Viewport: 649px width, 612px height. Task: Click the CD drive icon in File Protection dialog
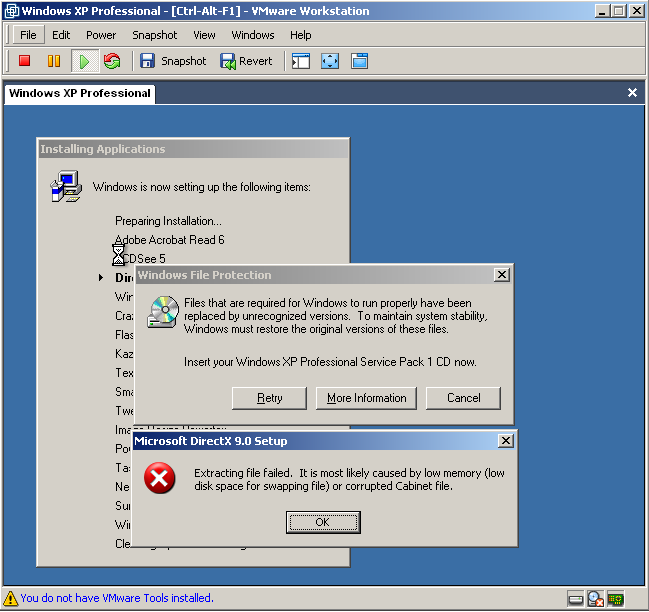point(163,312)
